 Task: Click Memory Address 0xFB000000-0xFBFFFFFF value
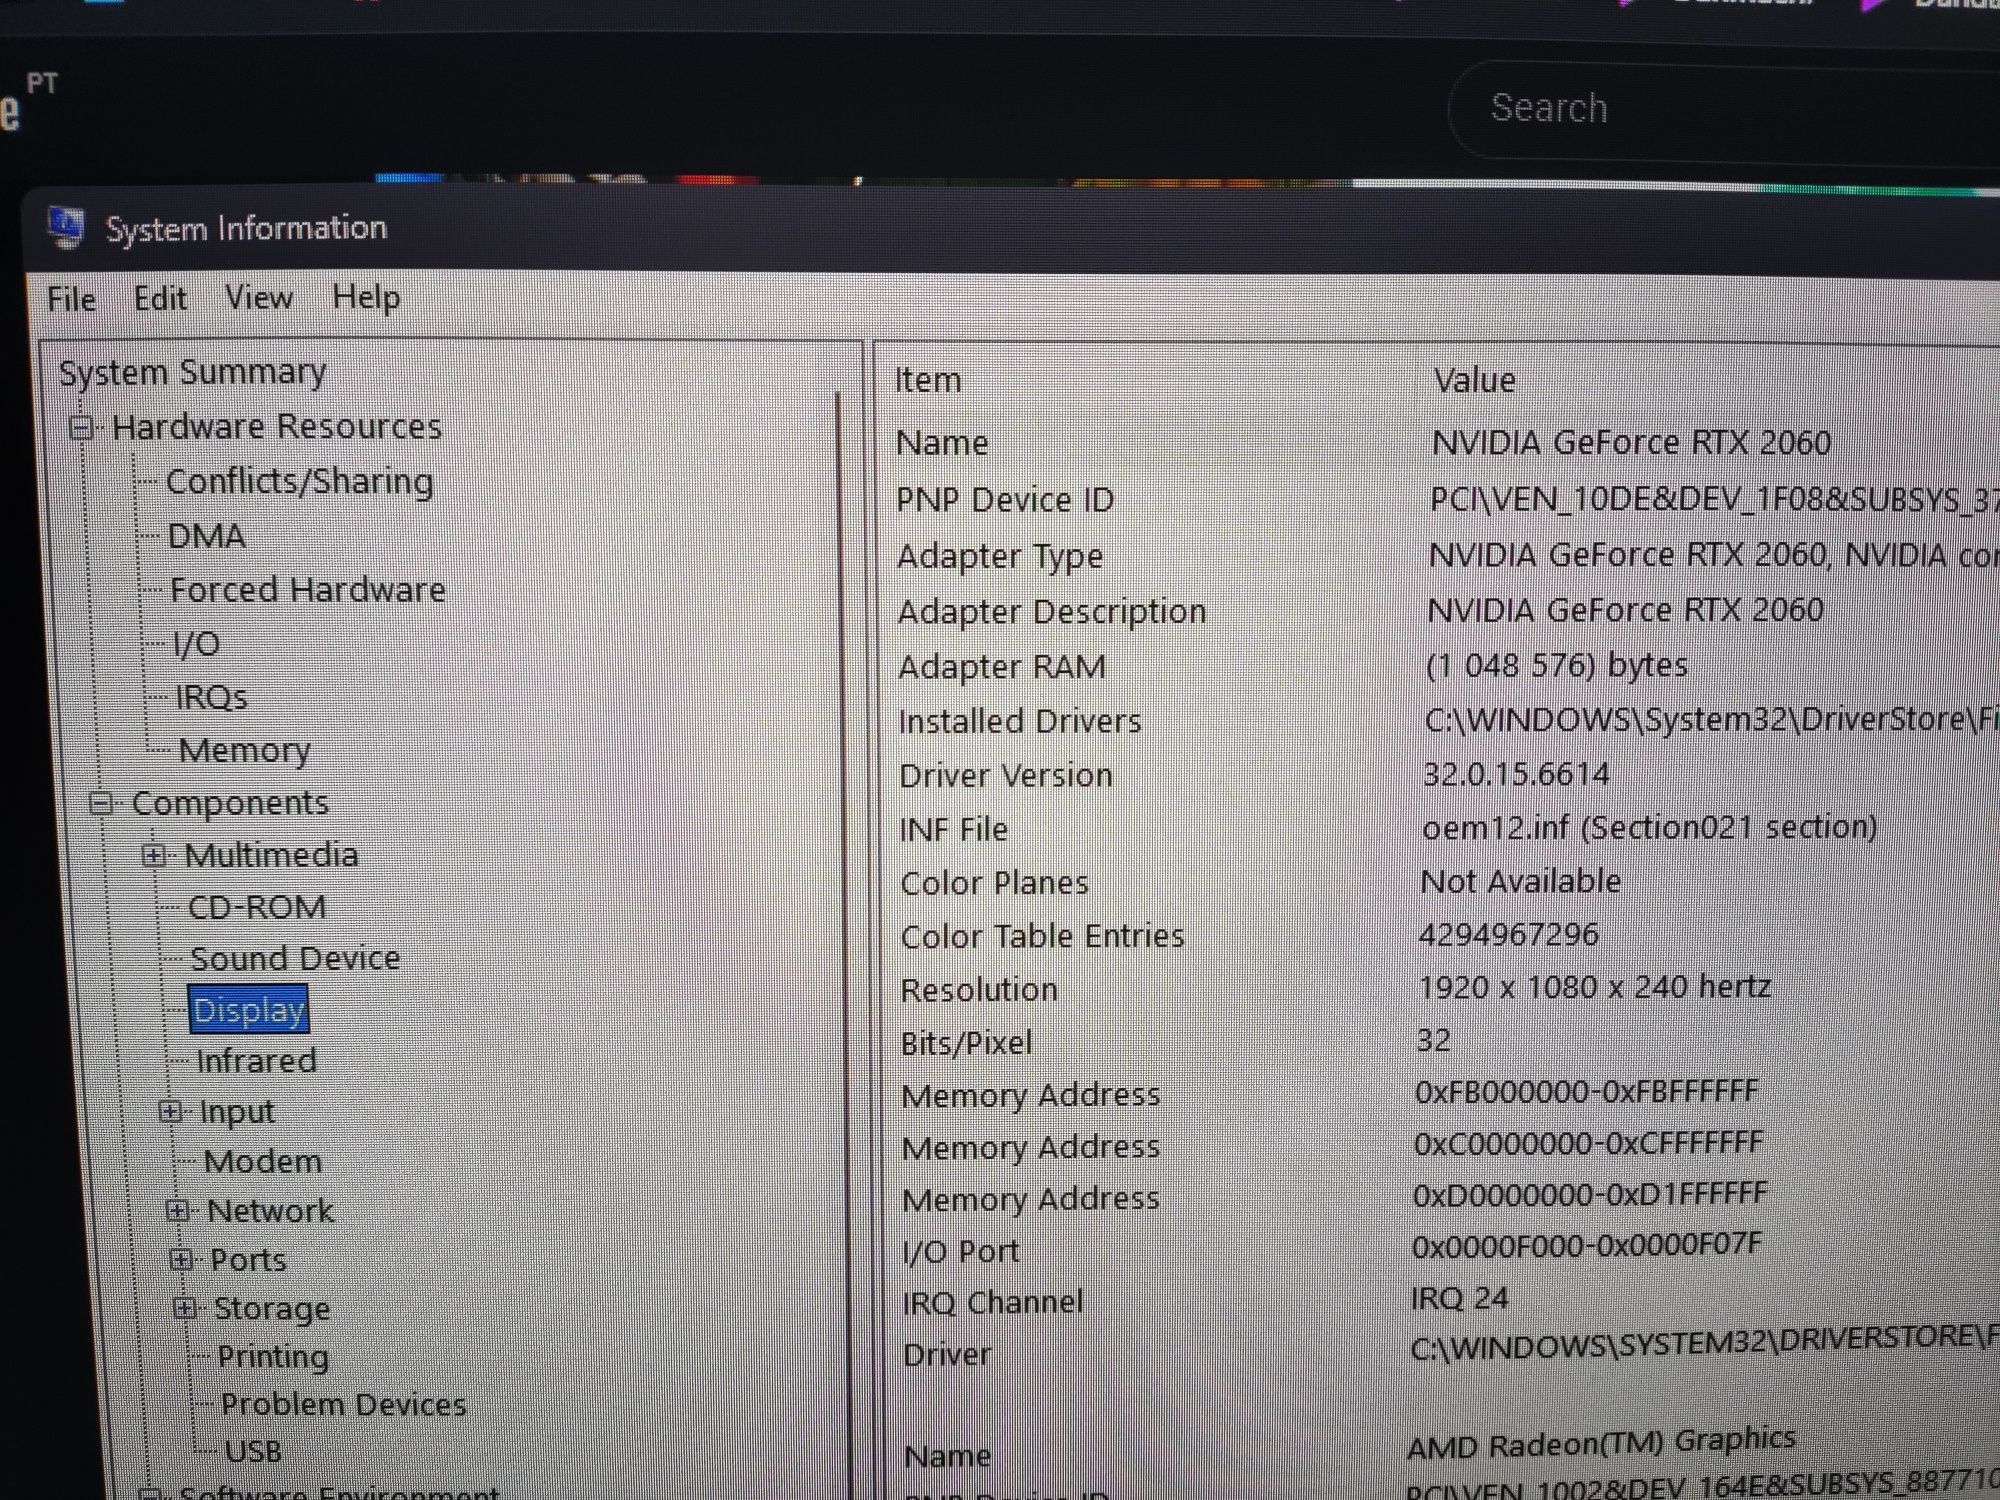click(x=1586, y=1091)
